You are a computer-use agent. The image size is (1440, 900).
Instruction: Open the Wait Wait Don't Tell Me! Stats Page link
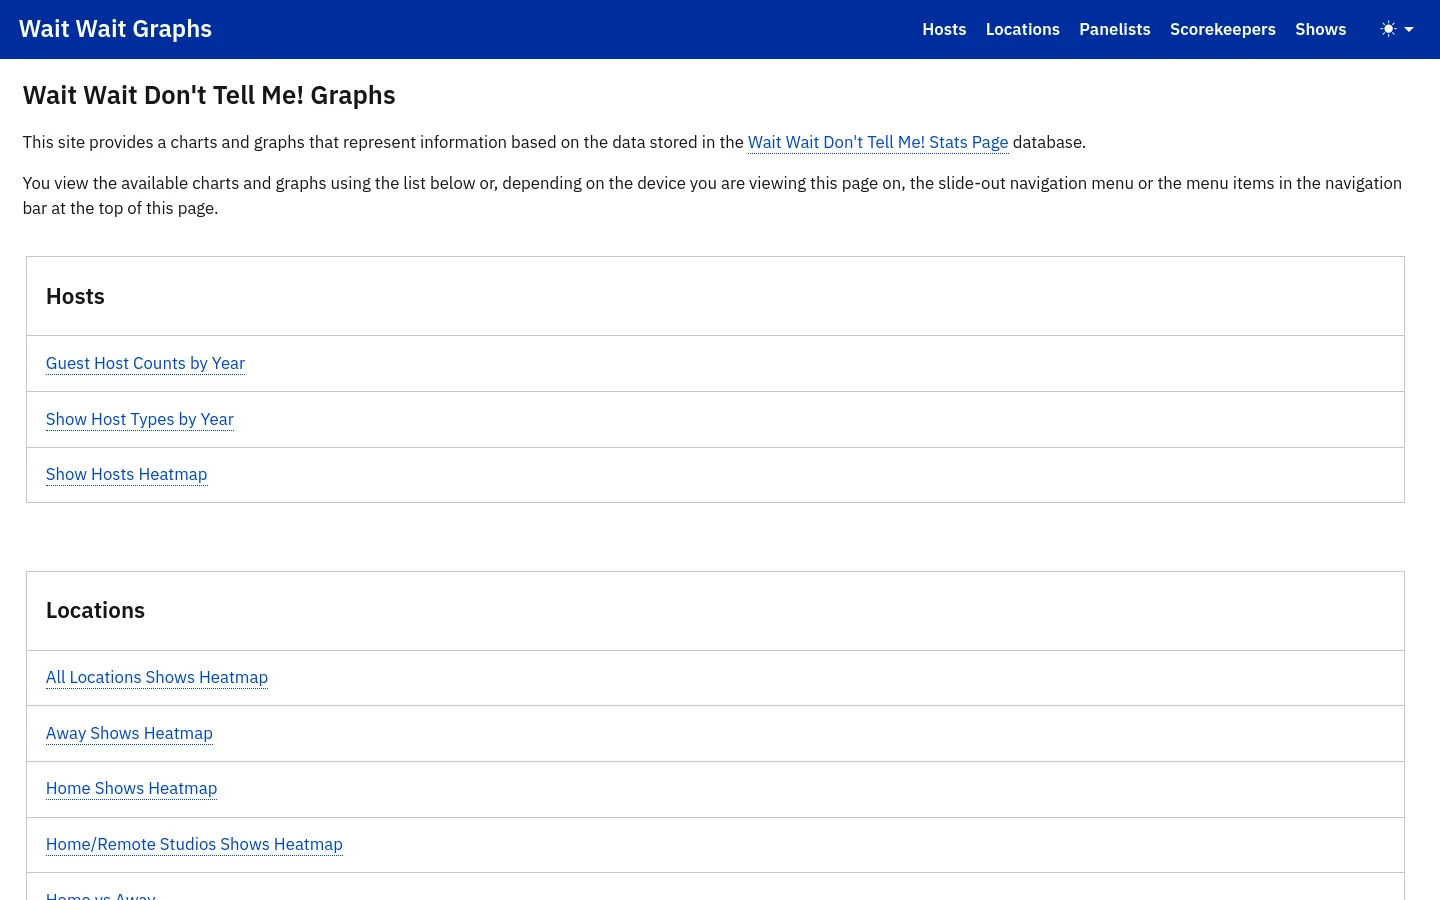(x=878, y=142)
